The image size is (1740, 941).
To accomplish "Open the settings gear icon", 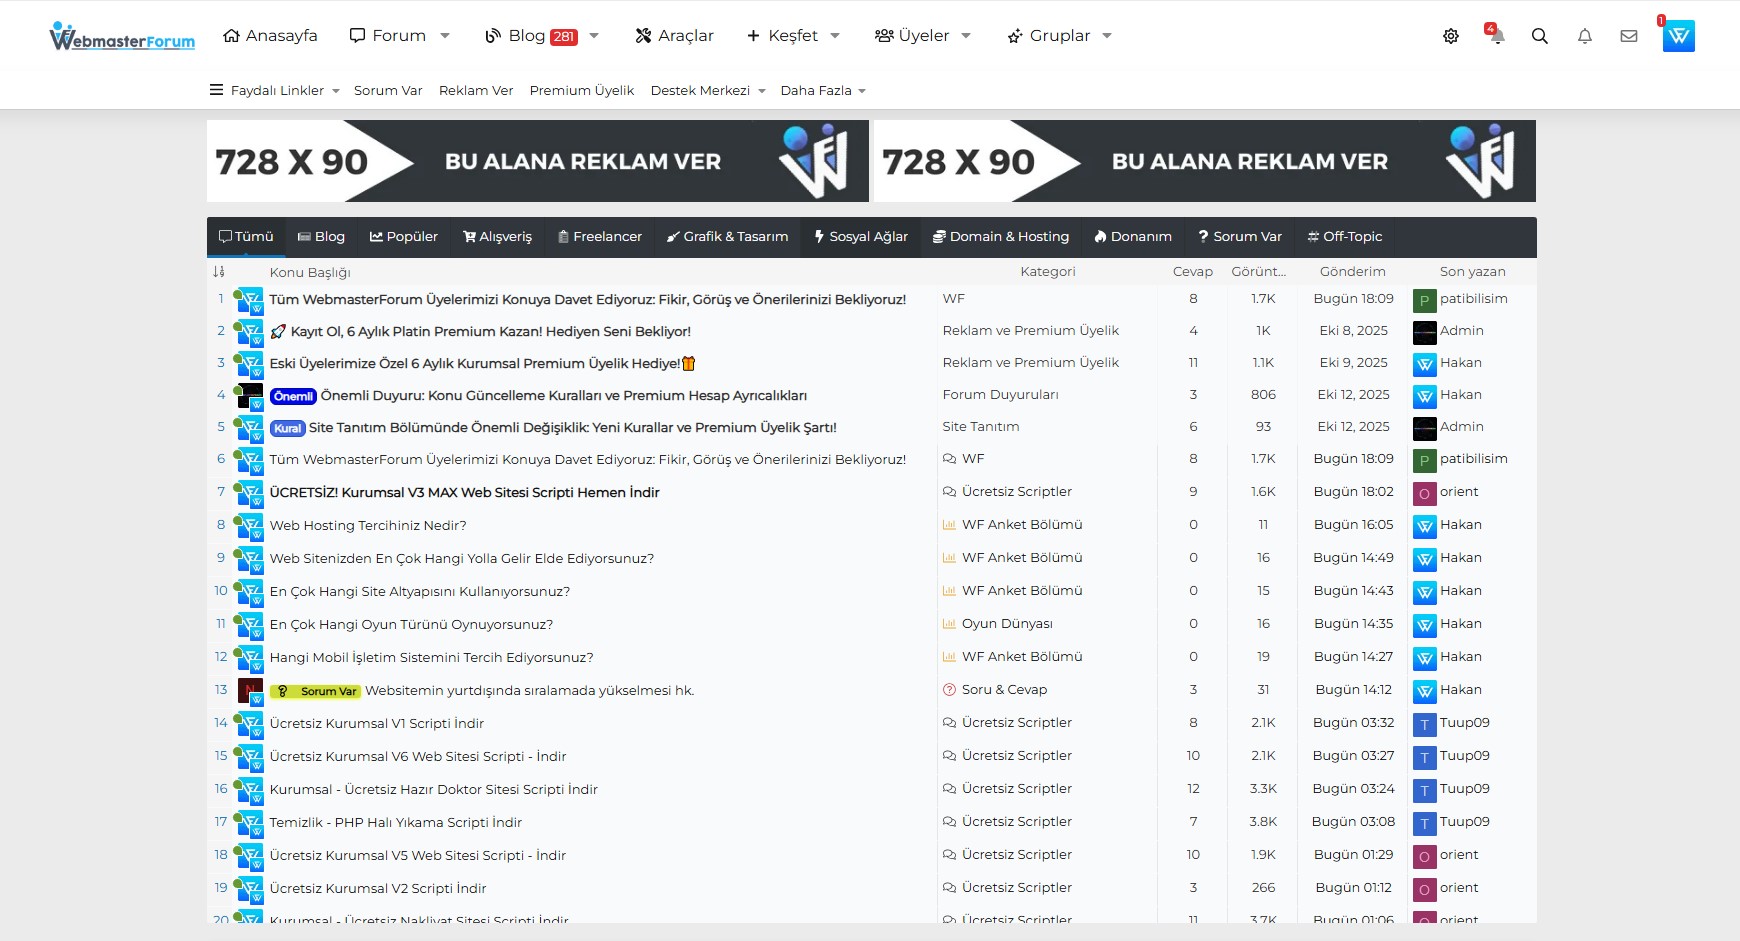I will [x=1451, y=35].
